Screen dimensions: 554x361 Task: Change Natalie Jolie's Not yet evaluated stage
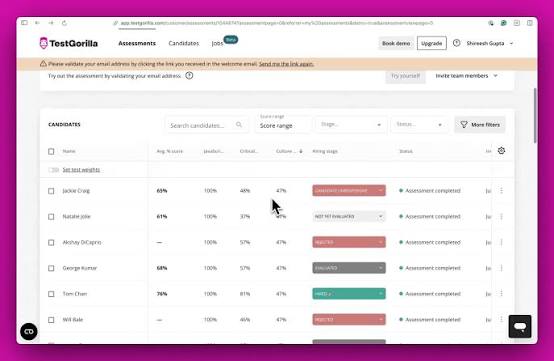click(x=349, y=217)
